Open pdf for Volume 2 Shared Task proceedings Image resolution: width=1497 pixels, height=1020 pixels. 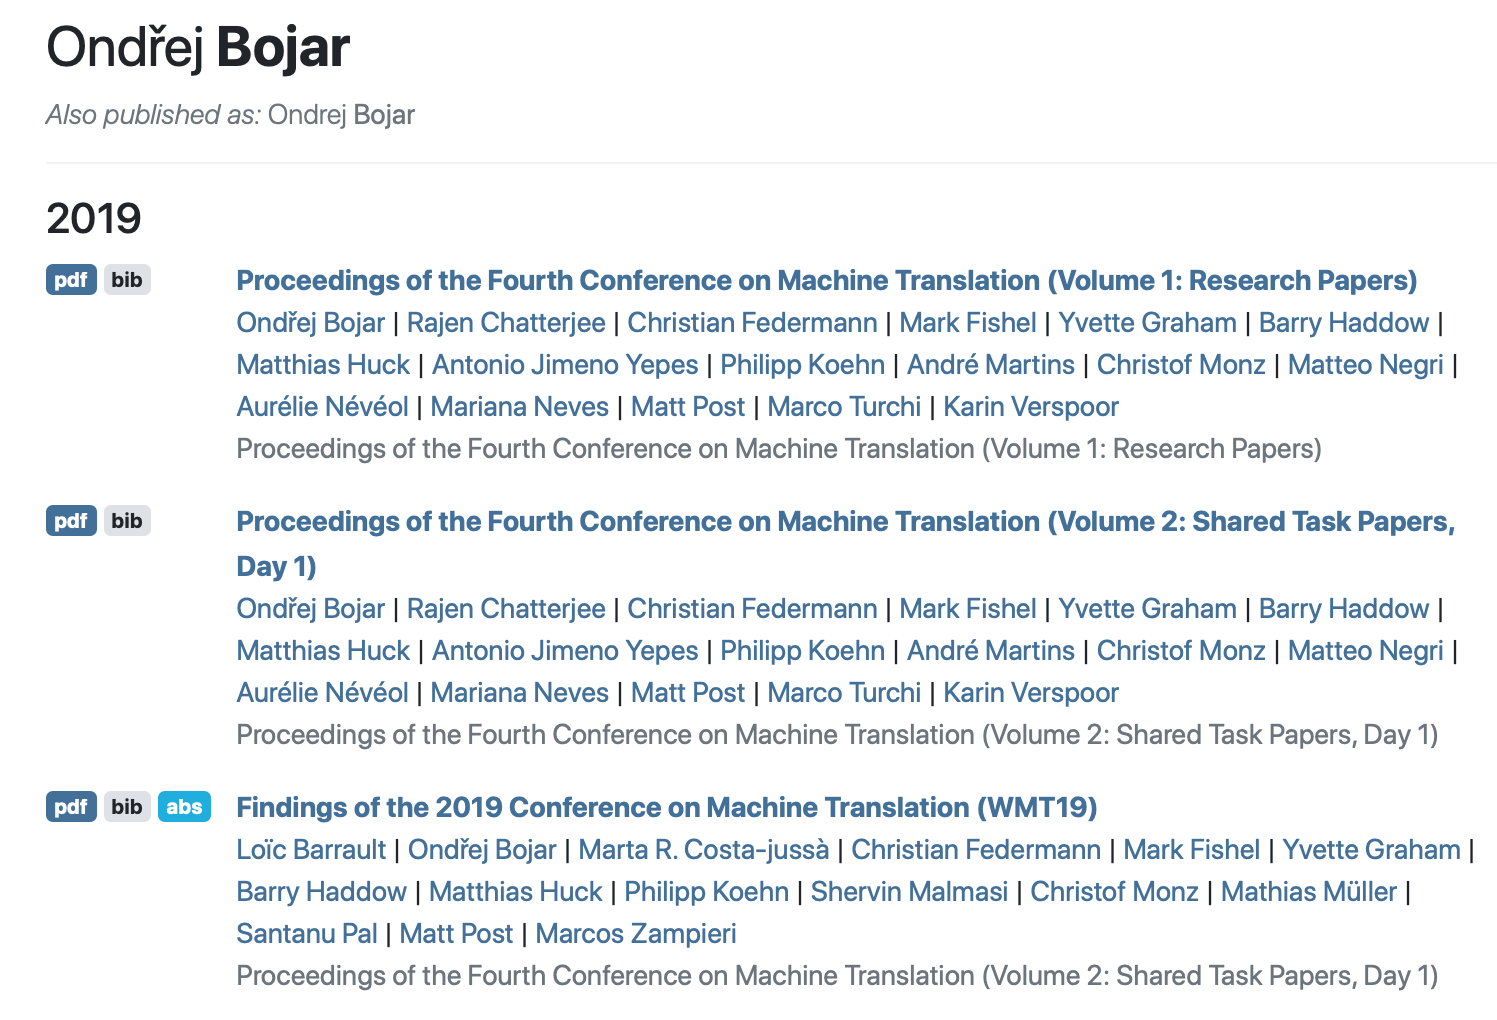71,521
